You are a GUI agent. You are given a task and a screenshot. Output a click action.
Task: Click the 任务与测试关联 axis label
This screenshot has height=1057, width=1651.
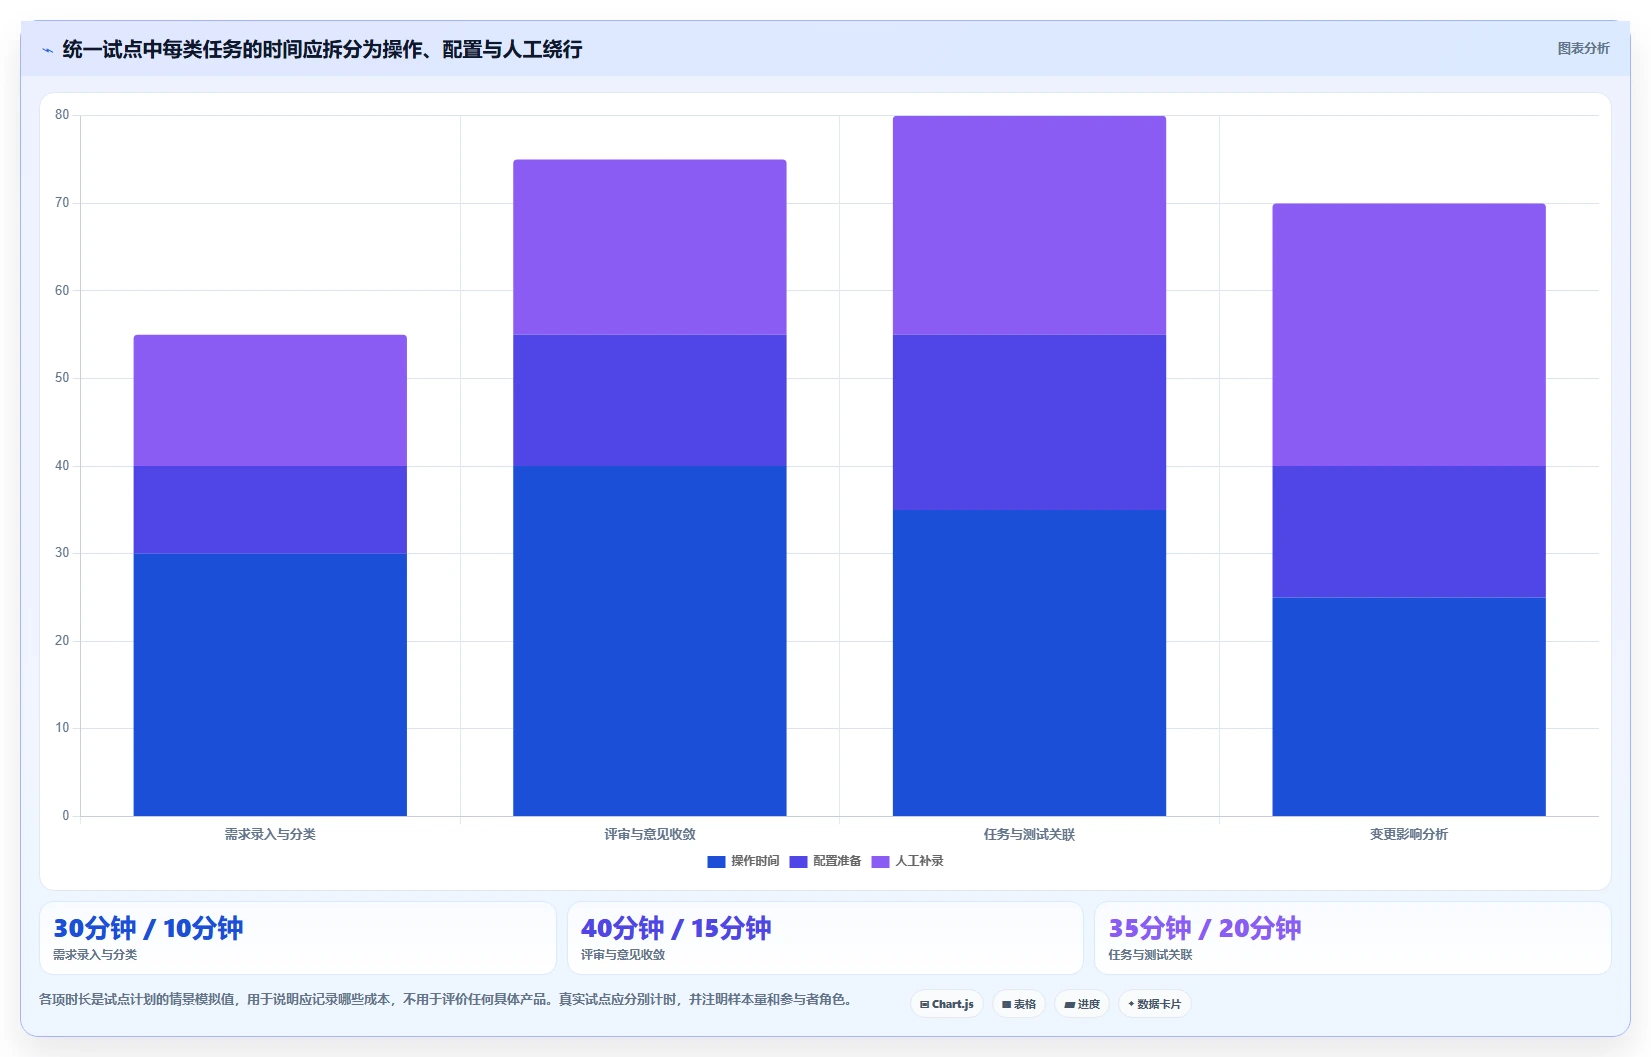click(x=1029, y=834)
